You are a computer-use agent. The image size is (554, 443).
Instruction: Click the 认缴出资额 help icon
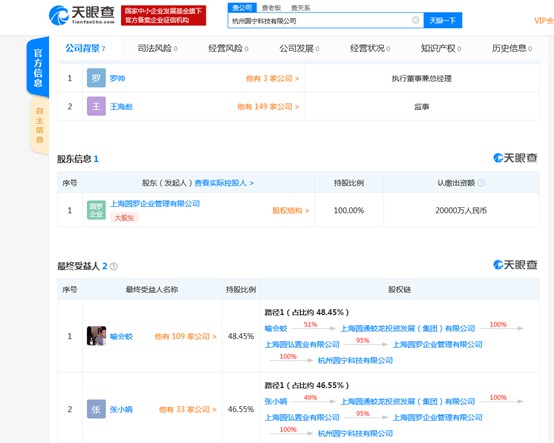(x=481, y=183)
